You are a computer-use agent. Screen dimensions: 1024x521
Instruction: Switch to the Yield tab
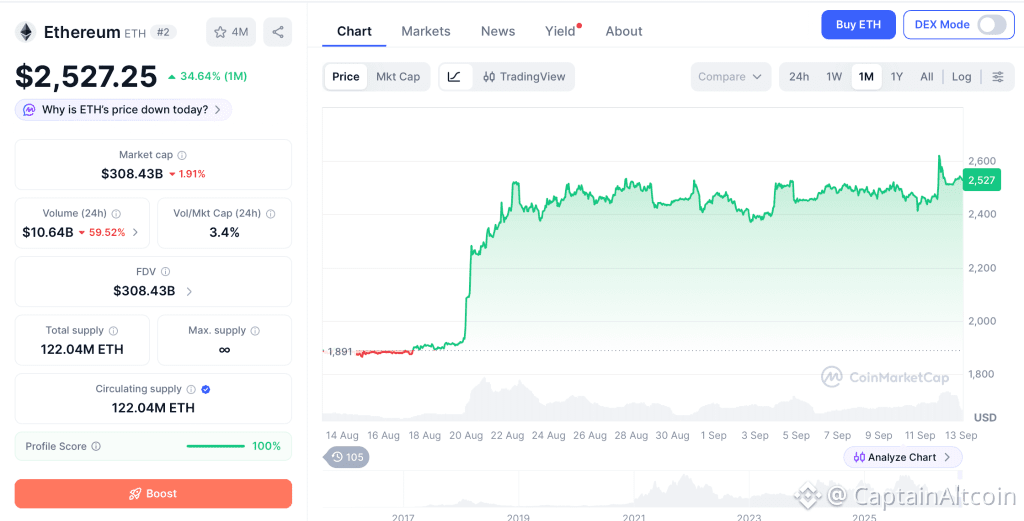(560, 31)
